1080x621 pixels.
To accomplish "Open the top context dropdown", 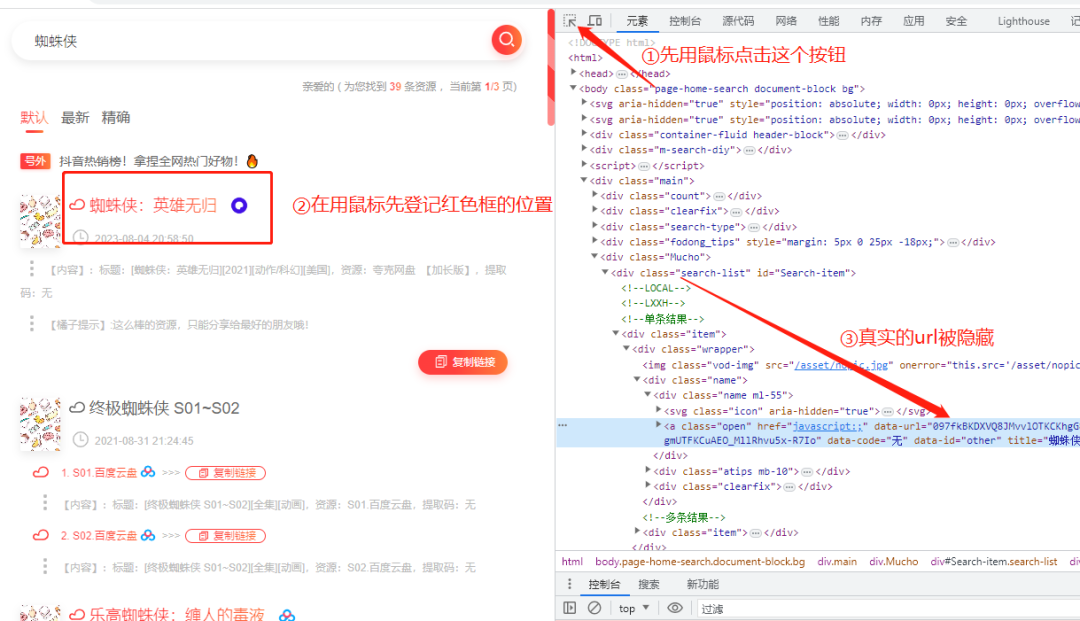I will 634,609.
